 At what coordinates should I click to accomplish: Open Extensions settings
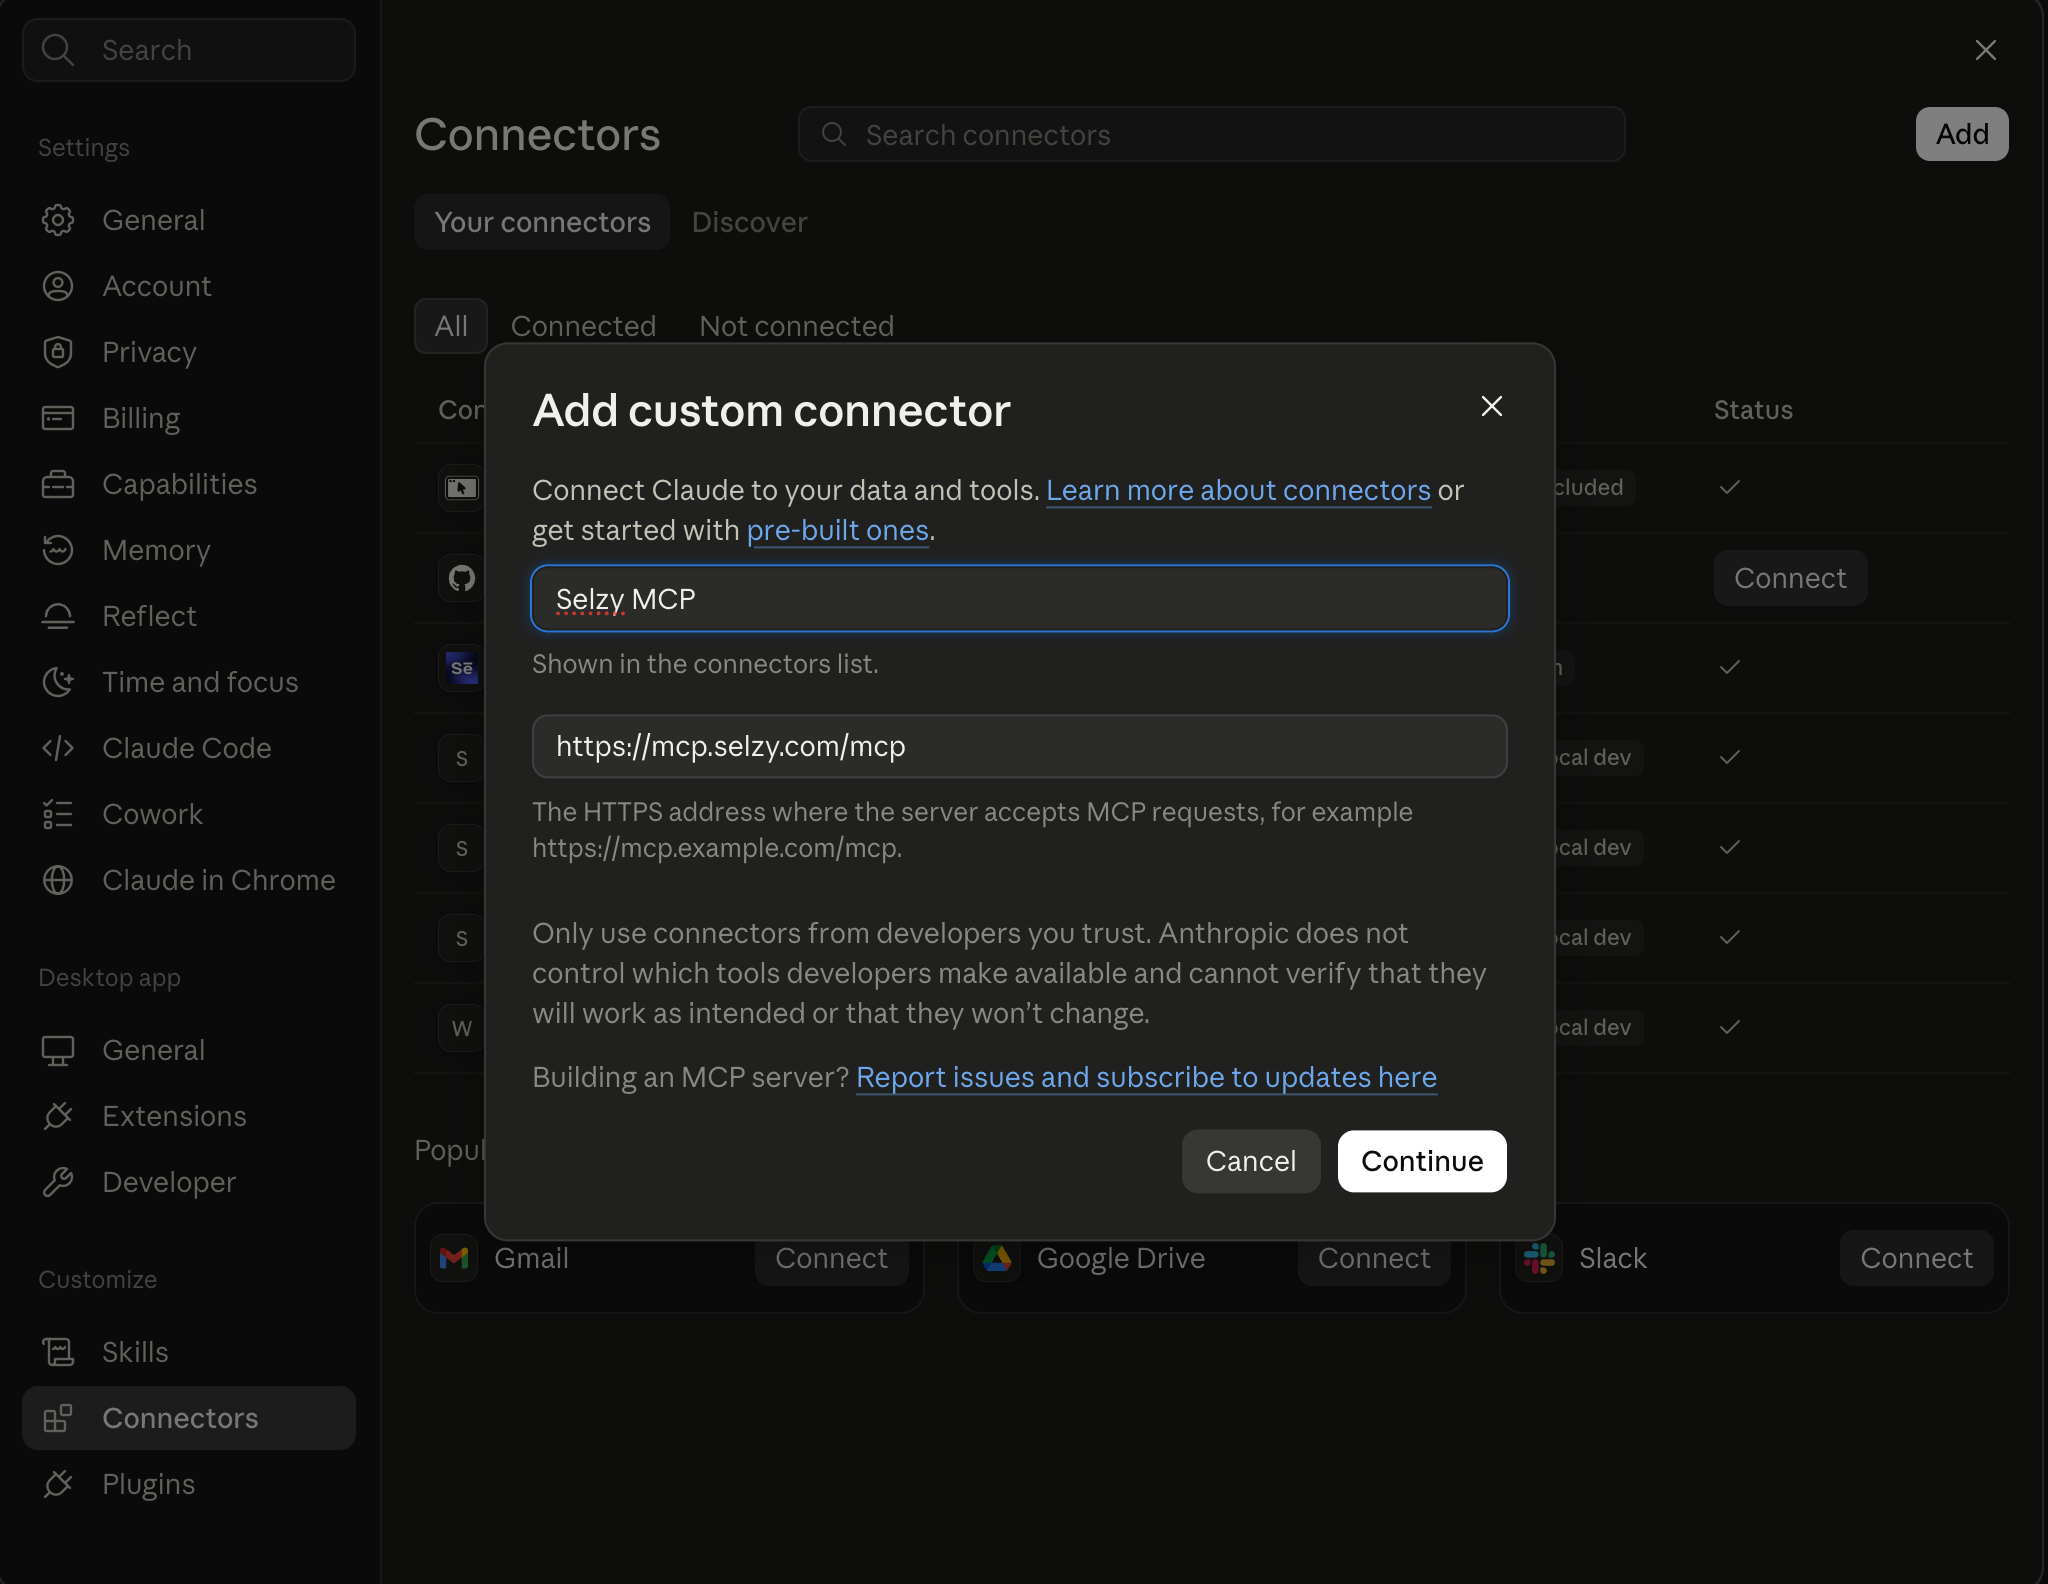(188, 1116)
